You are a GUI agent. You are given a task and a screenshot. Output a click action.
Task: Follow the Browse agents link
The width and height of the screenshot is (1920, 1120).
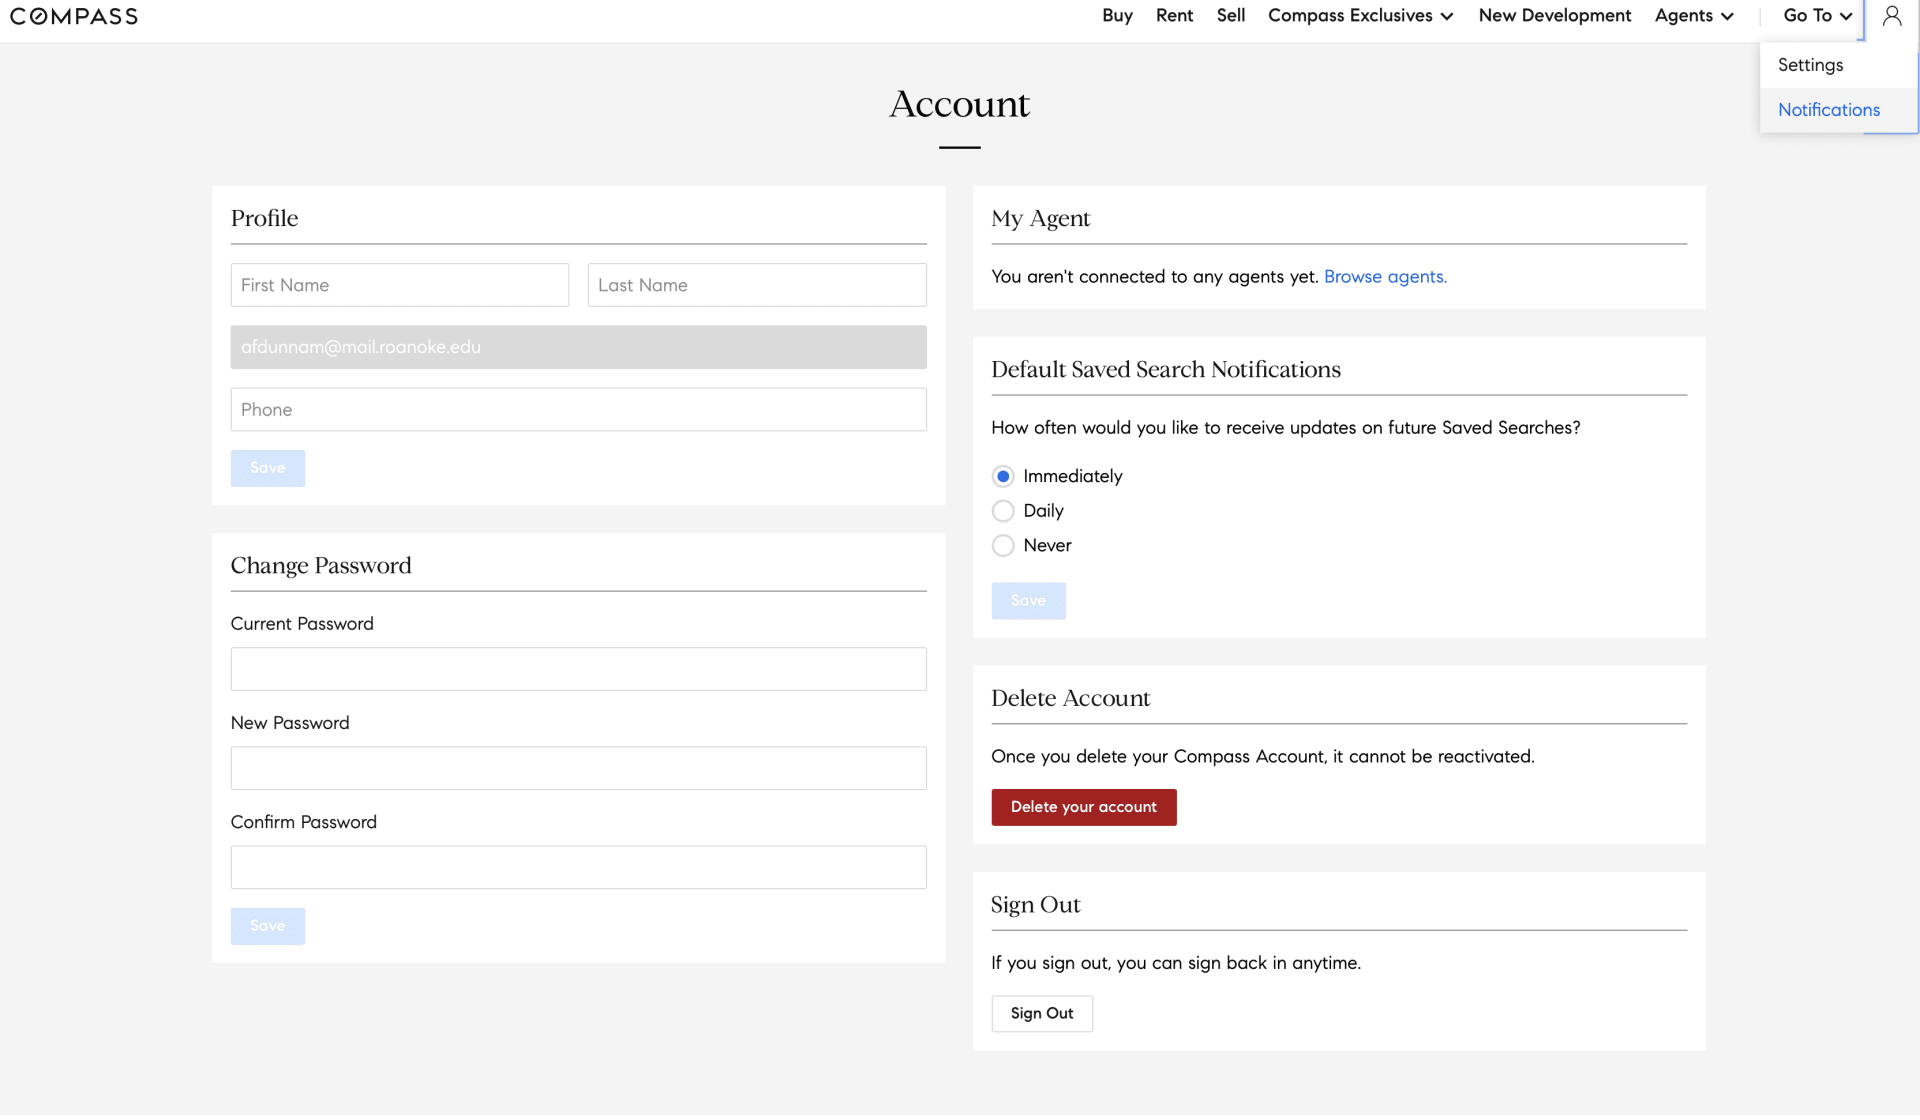point(1385,277)
